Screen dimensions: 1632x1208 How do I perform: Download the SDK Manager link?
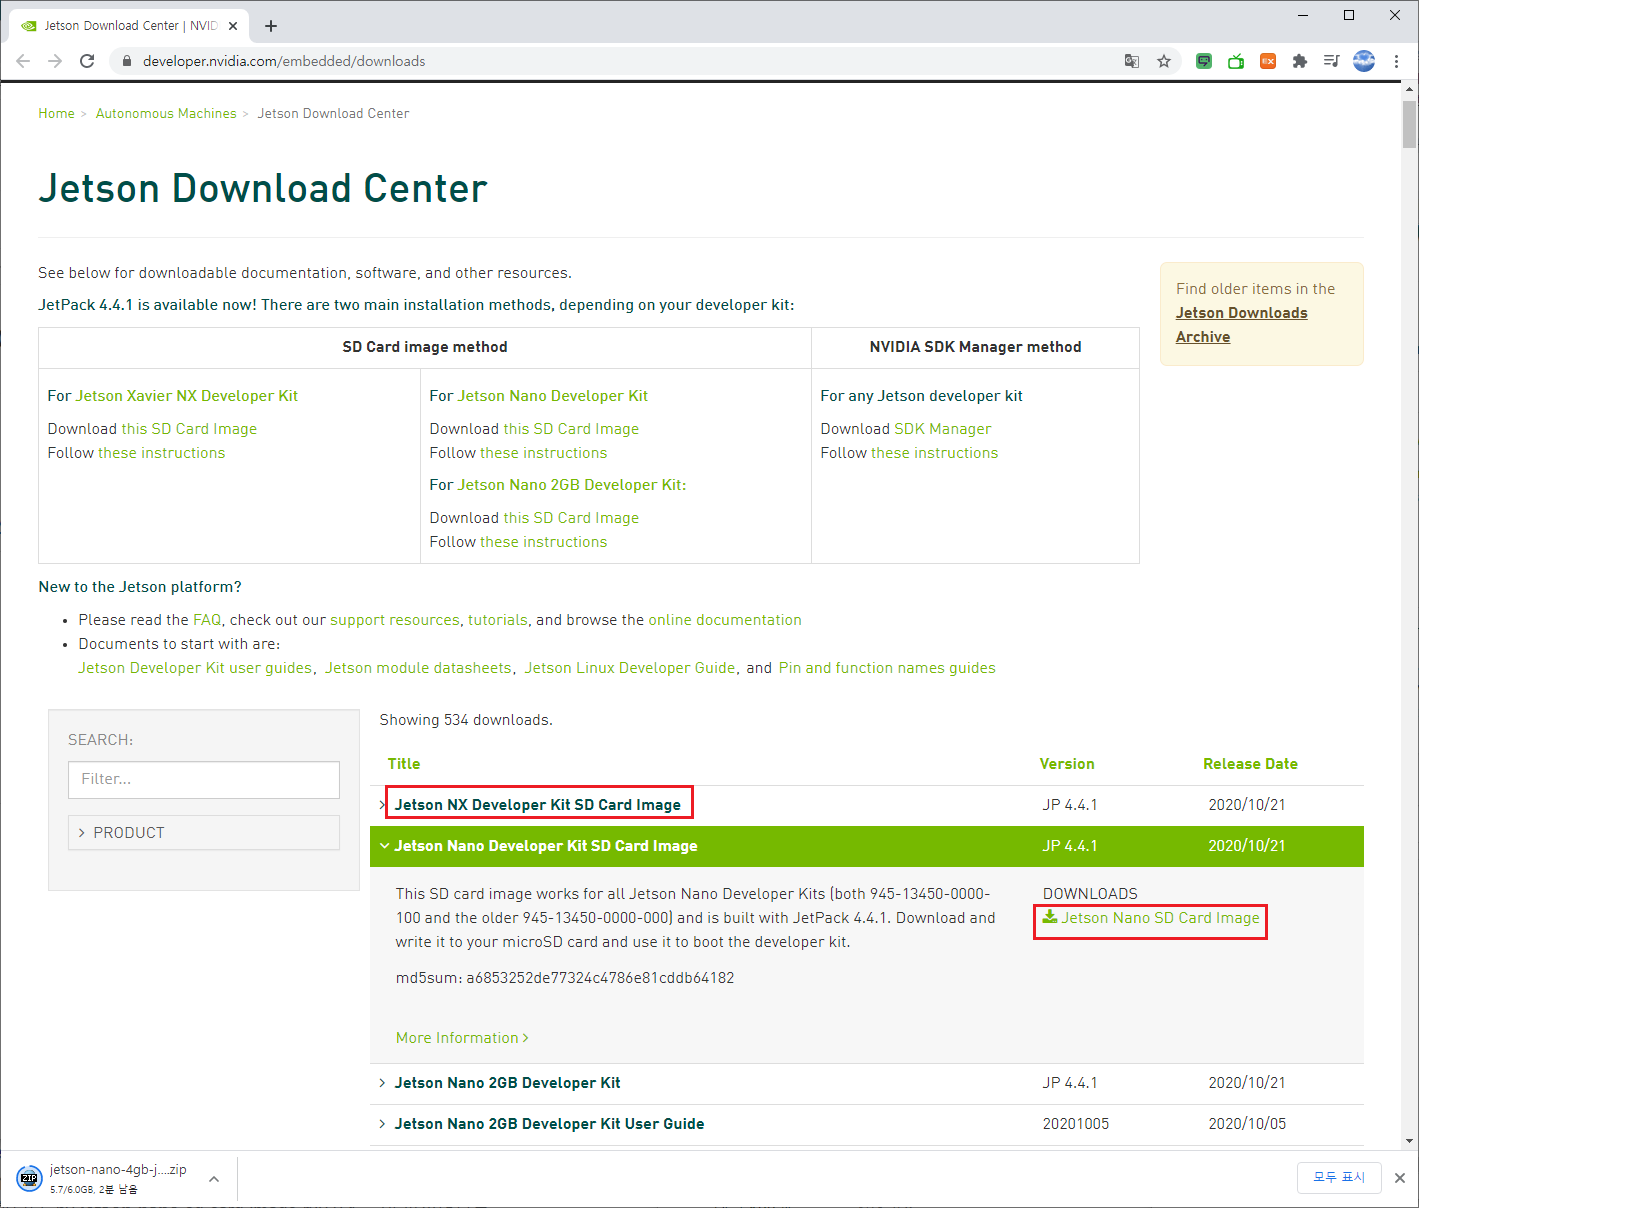943,429
